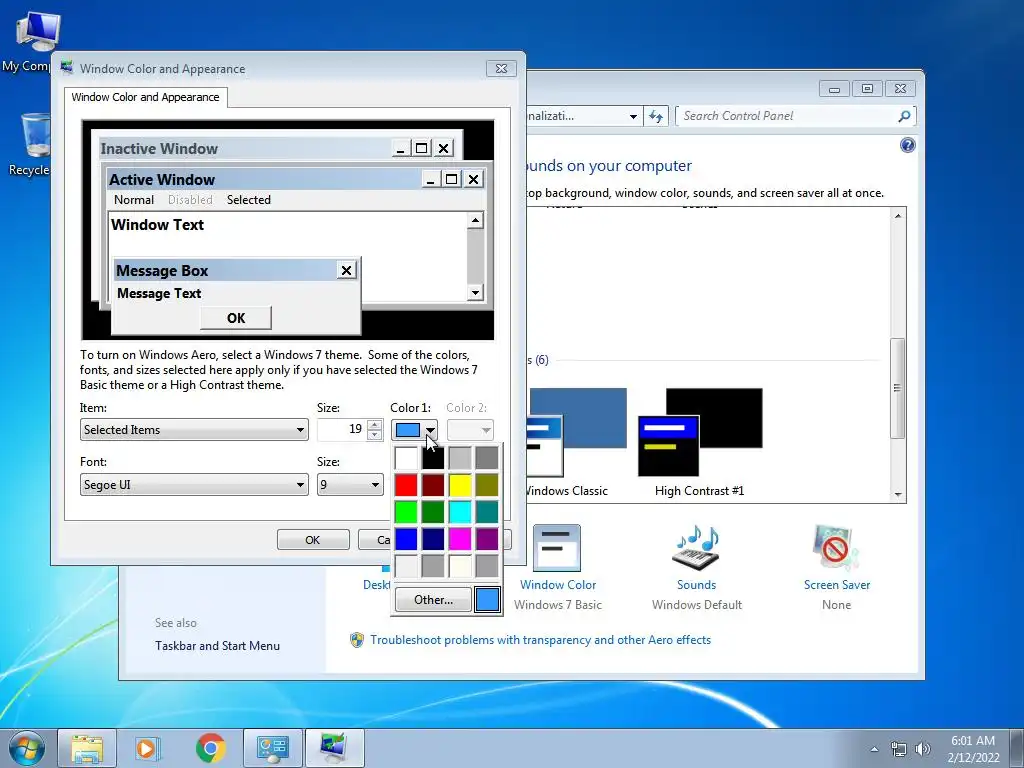Show hidden tray icons arrow

point(874,749)
